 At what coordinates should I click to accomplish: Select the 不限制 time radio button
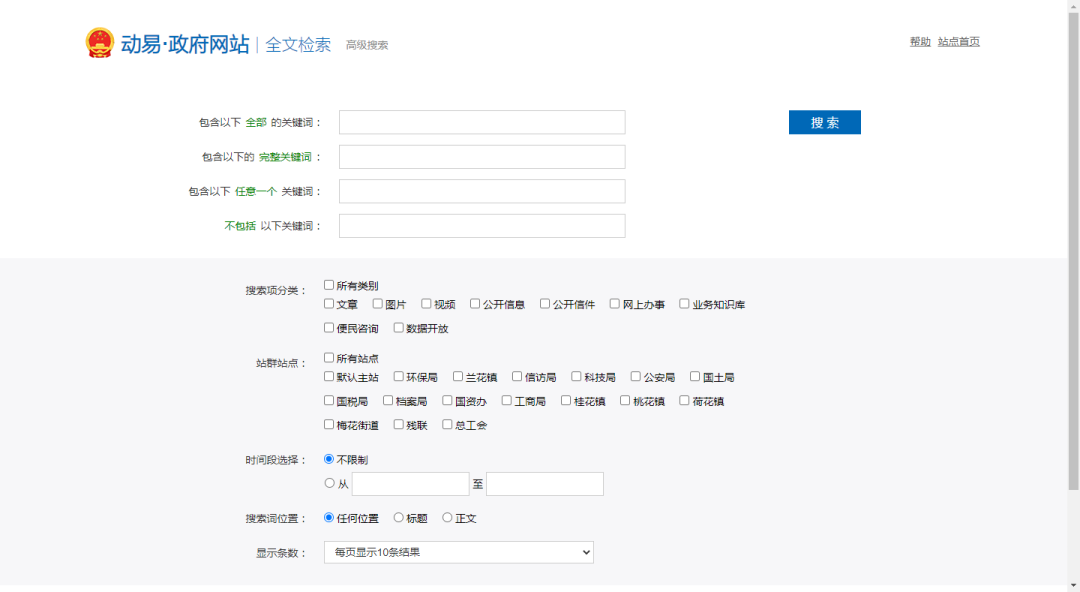tap(329, 459)
